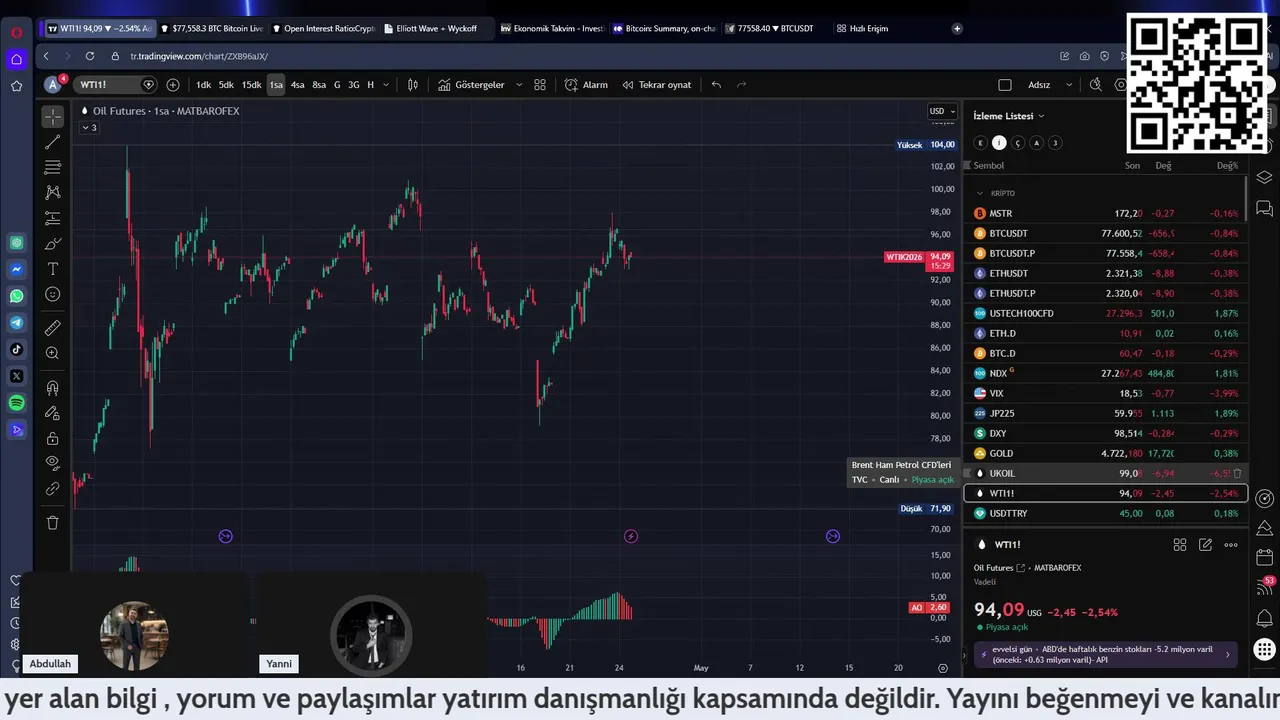
Task: Click the undo arrow in toolbar
Action: [716, 85]
